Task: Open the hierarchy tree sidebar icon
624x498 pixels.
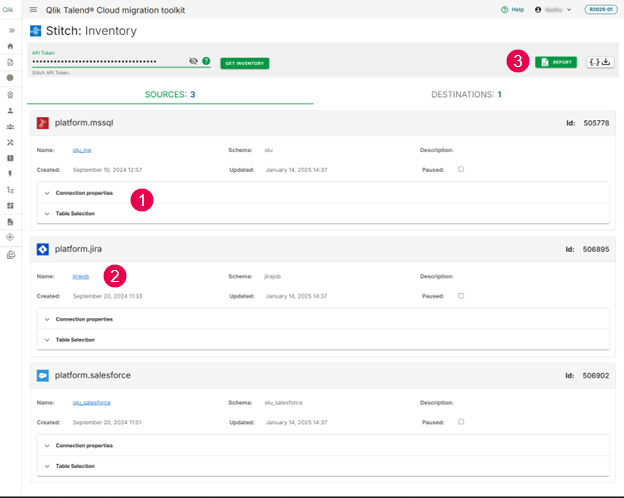Action: [10, 190]
